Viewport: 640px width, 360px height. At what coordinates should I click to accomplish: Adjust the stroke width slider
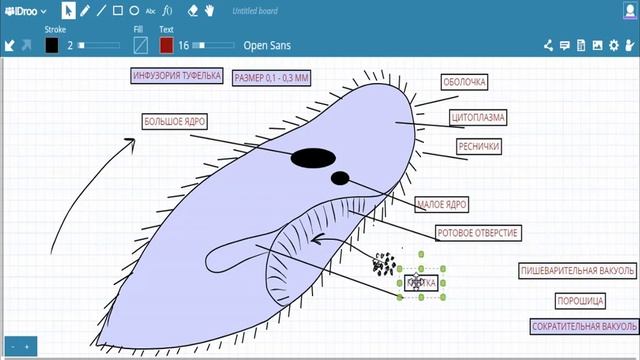coord(99,45)
